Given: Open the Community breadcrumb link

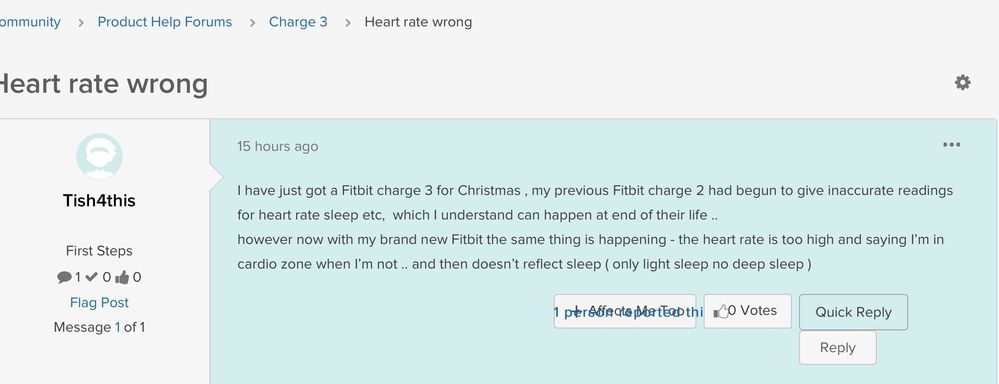Looking at the screenshot, I should [30, 22].
